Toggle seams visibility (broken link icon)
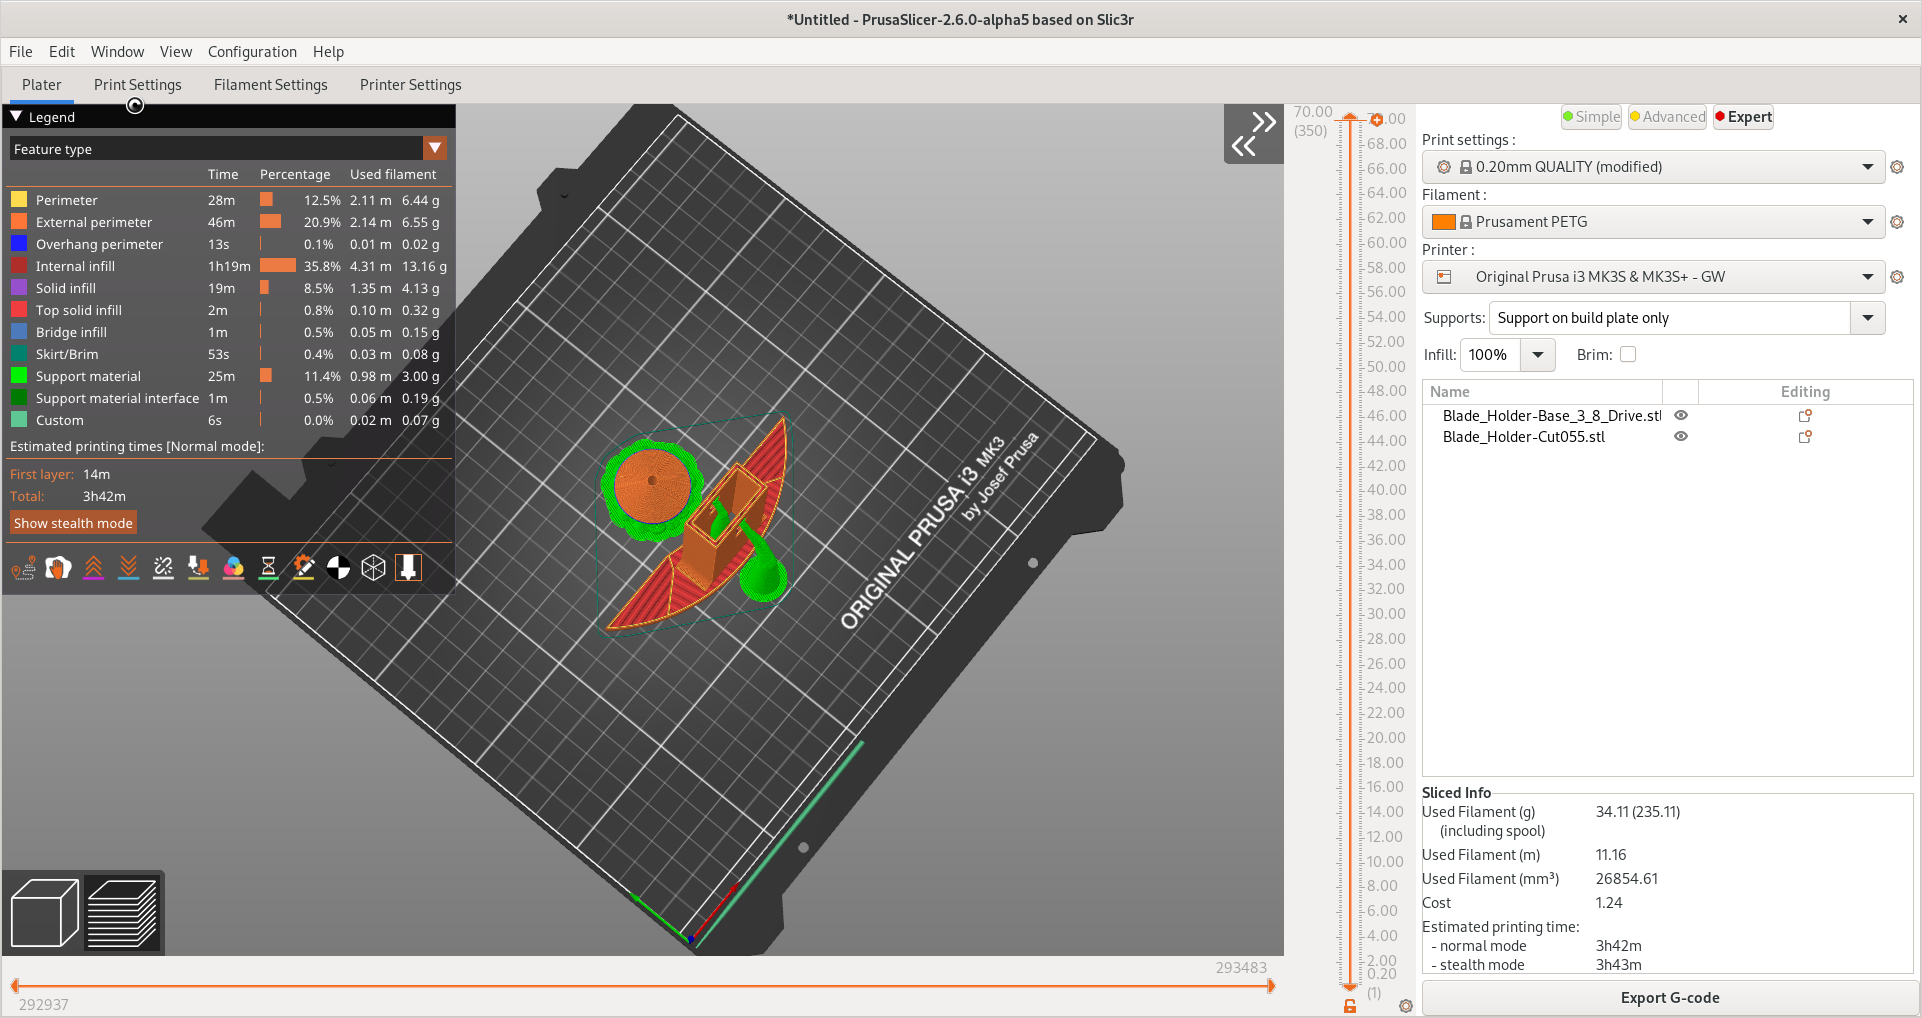This screenshot has height=1018, width=1922. coord(164,568)
